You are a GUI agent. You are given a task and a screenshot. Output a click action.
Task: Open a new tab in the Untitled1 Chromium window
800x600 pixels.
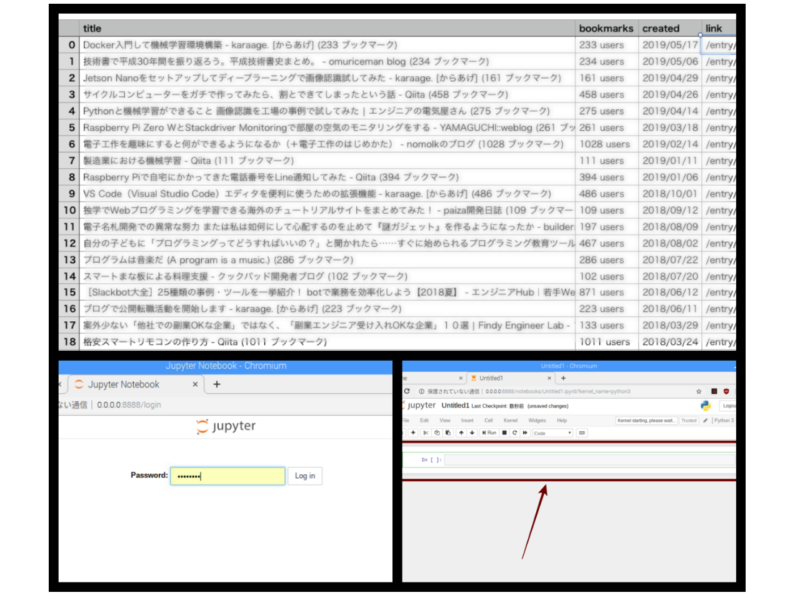tap(563, 378)
